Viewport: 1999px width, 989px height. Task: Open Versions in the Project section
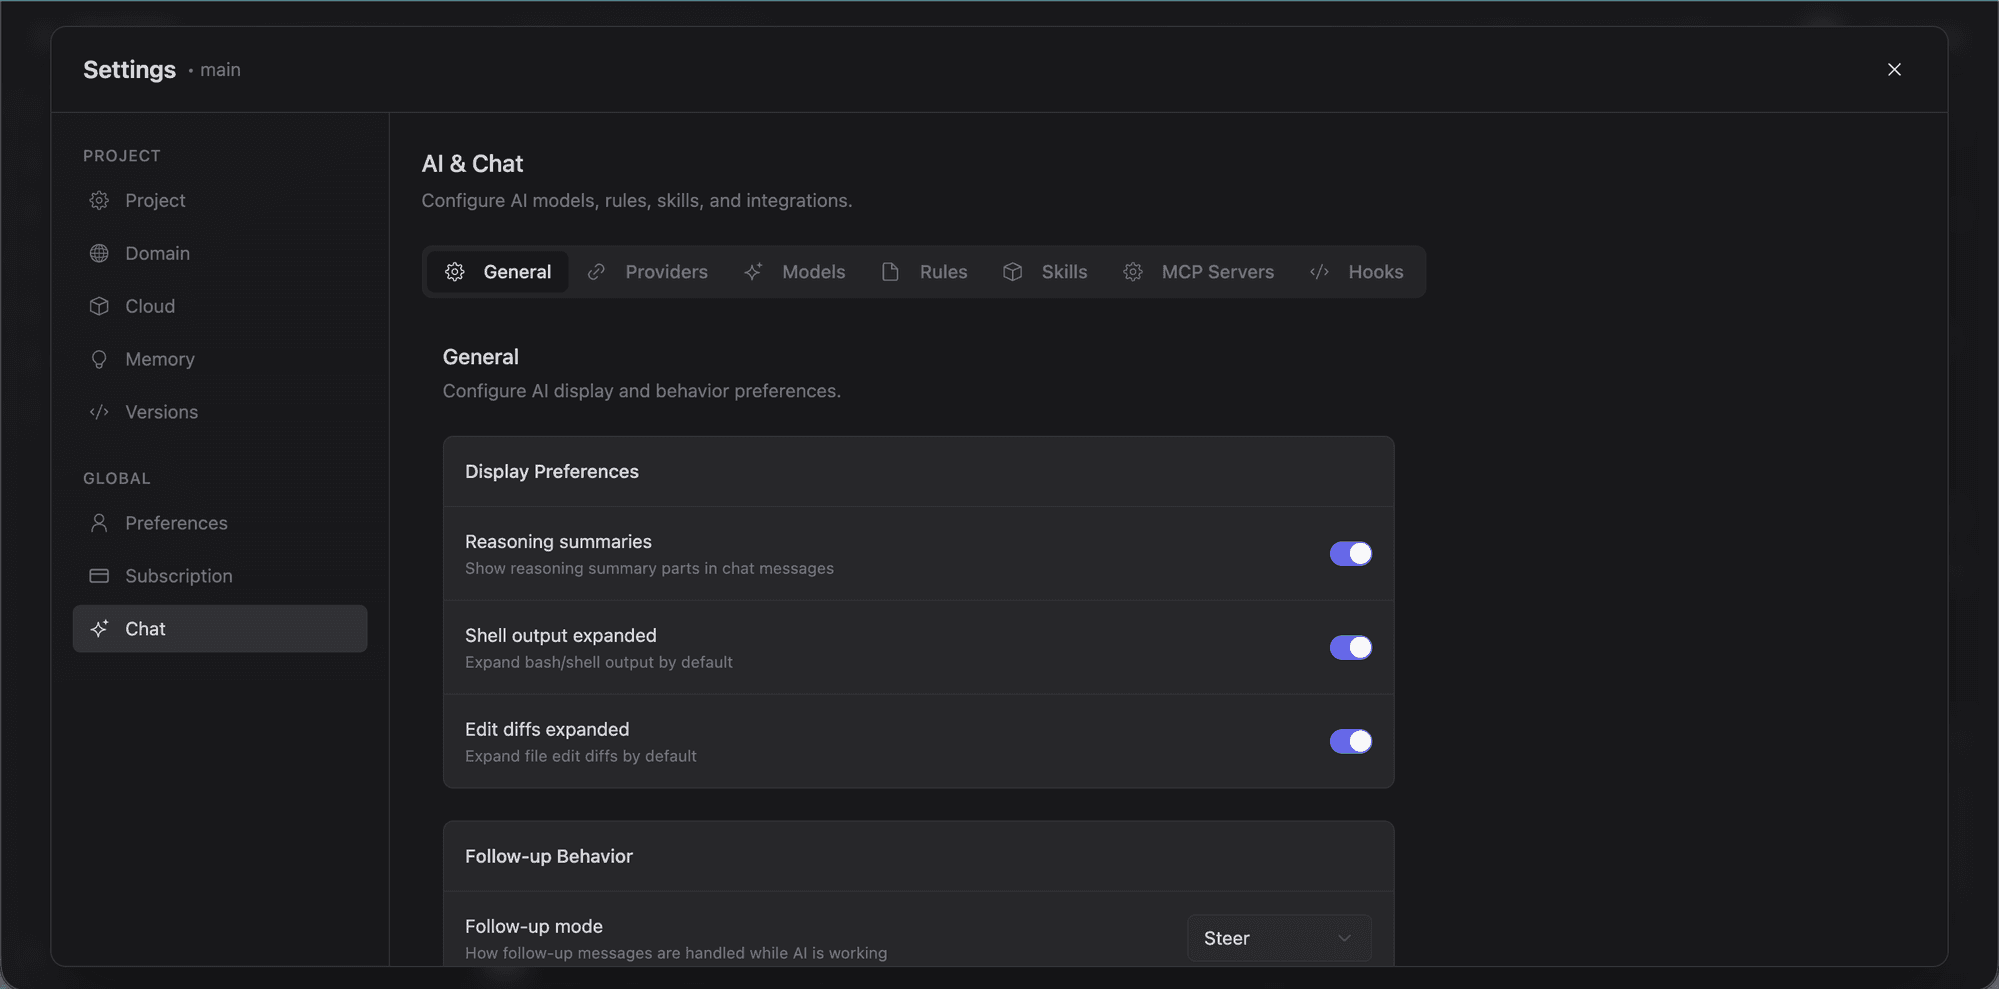pyautogui.click(x=162, y=411)
